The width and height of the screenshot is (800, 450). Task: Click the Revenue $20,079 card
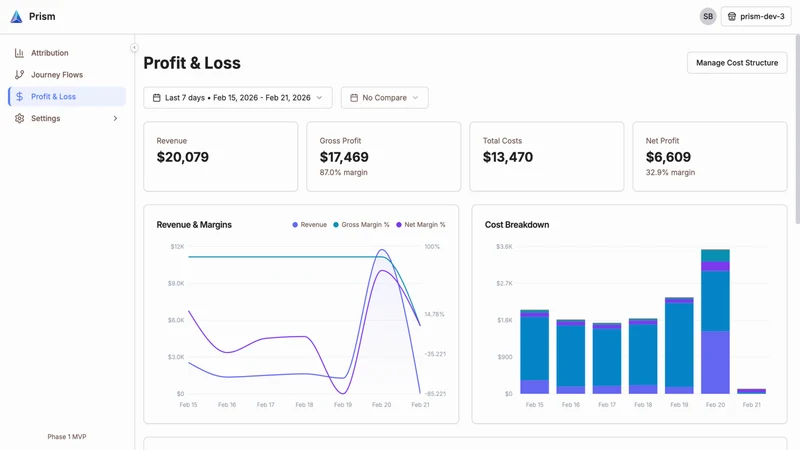pyautogui.click(x=220, y=157)
